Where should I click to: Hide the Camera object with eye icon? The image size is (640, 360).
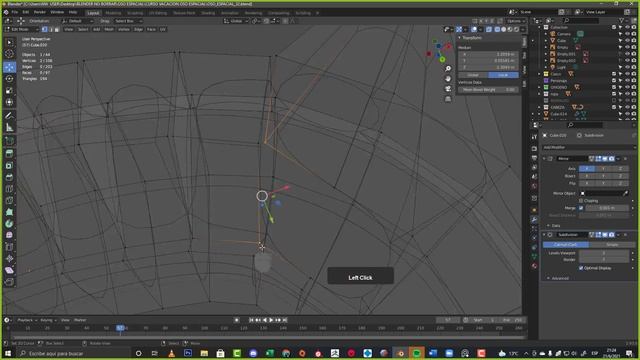pos(627,34)
